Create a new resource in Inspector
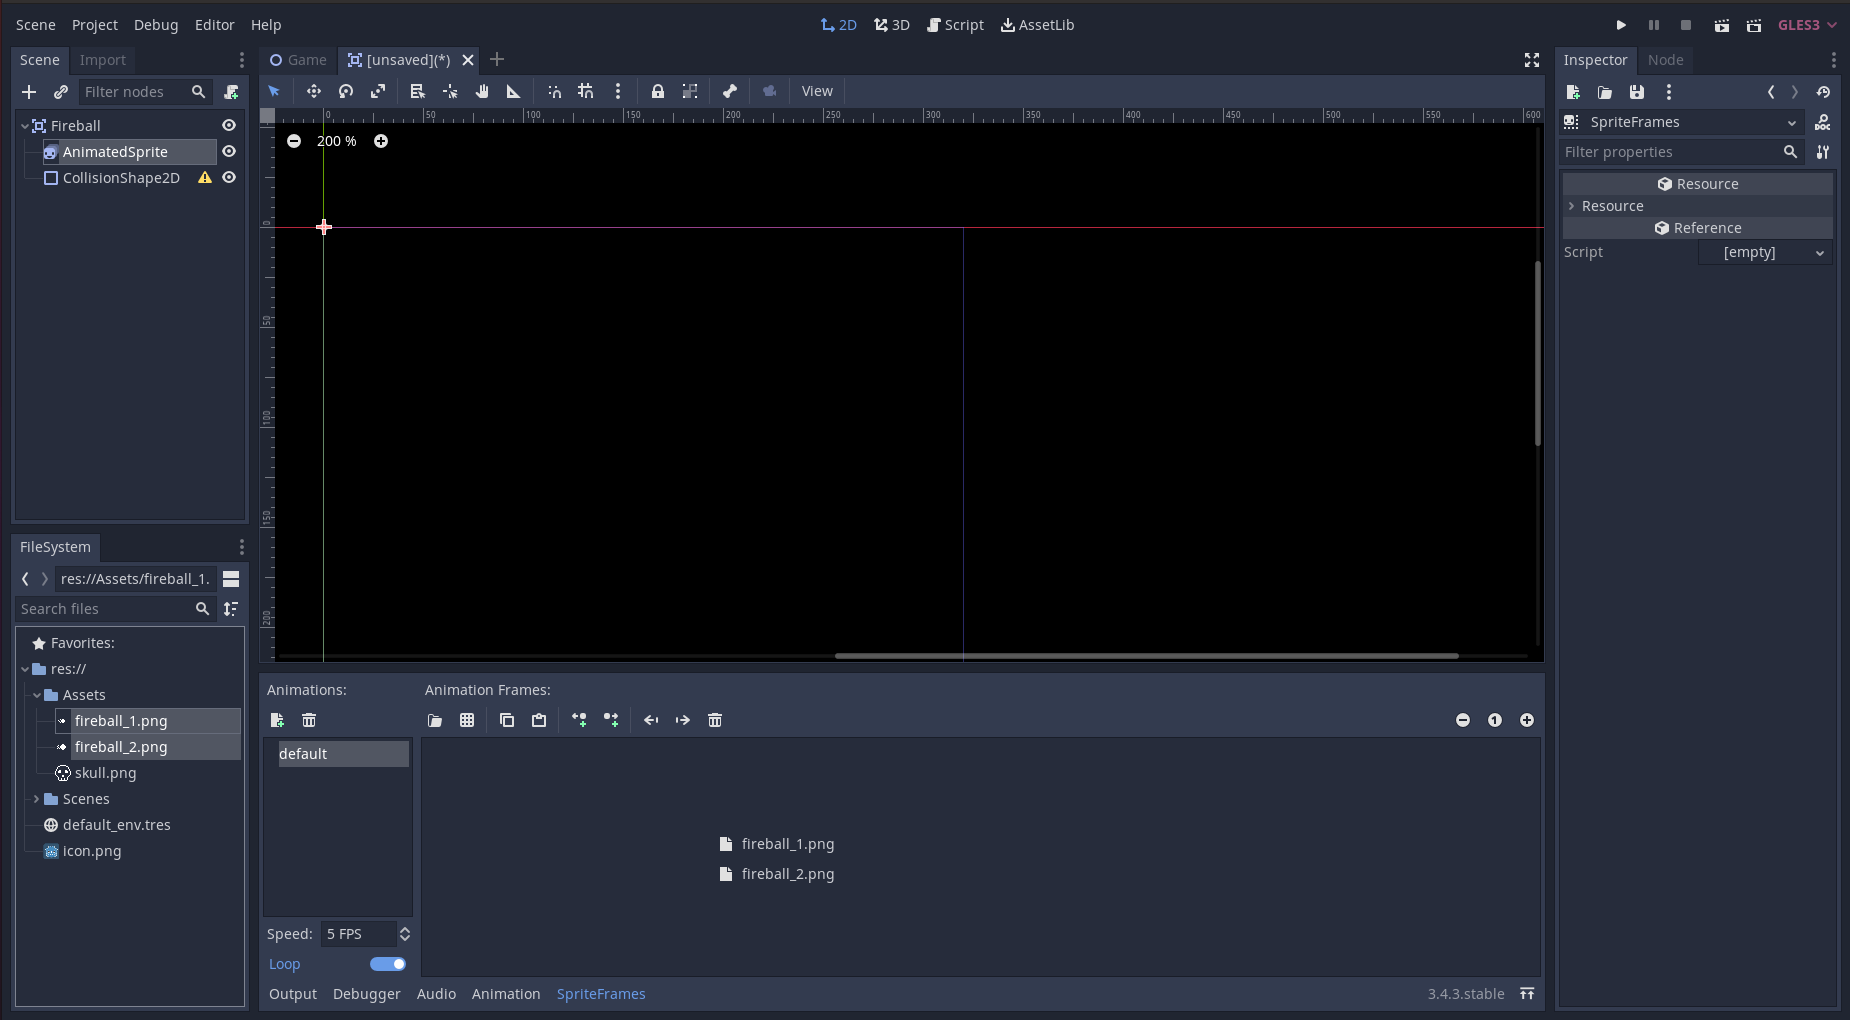Screen dimensions: 1850x1020 click(1573, 92)
